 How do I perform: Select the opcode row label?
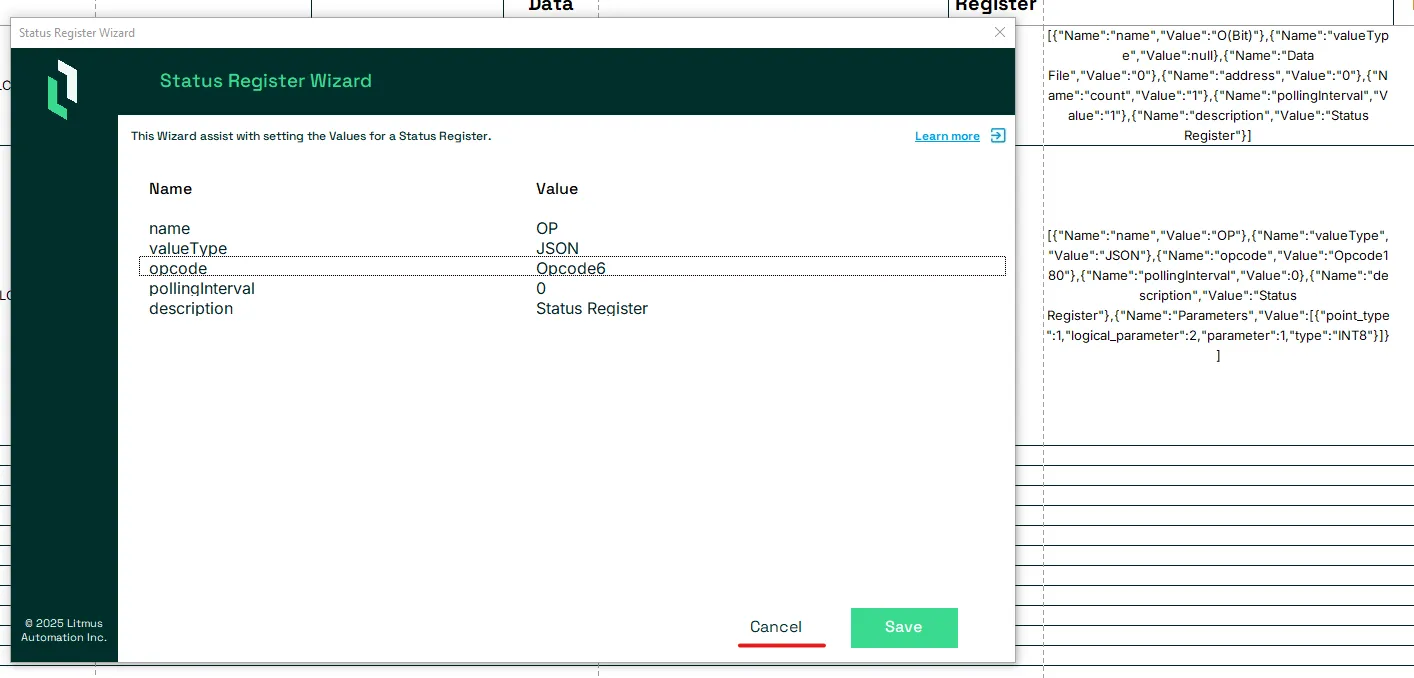[x=178, y=268]
